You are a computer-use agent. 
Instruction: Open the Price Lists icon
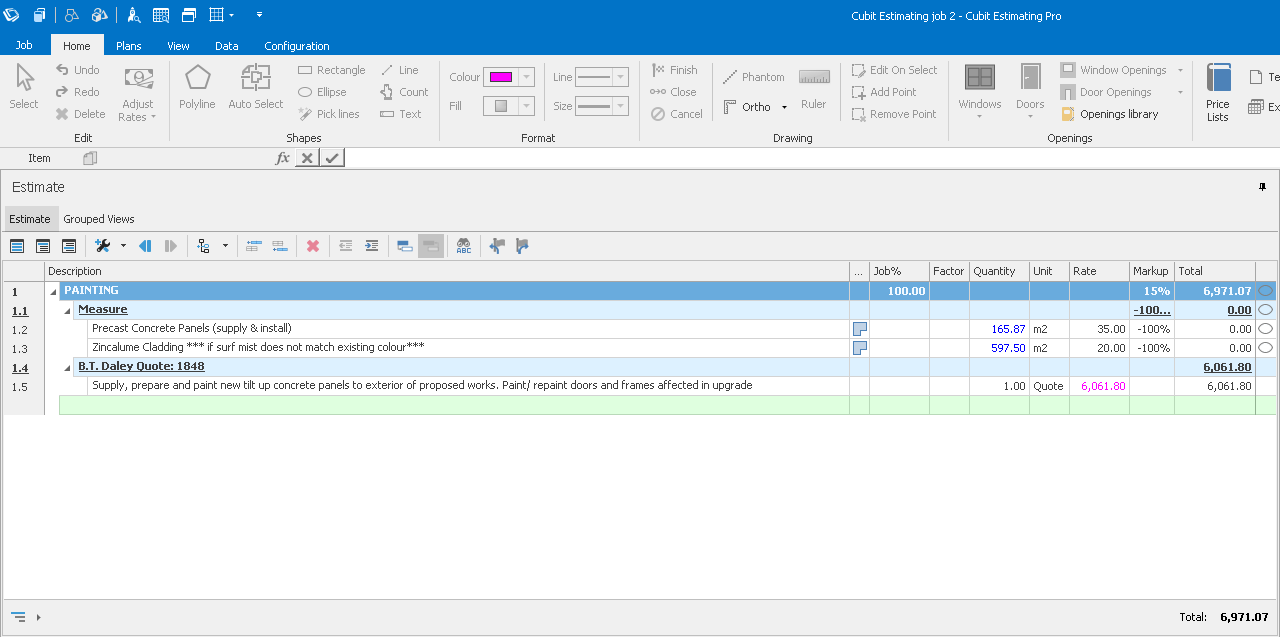[x=1218, y=92]
